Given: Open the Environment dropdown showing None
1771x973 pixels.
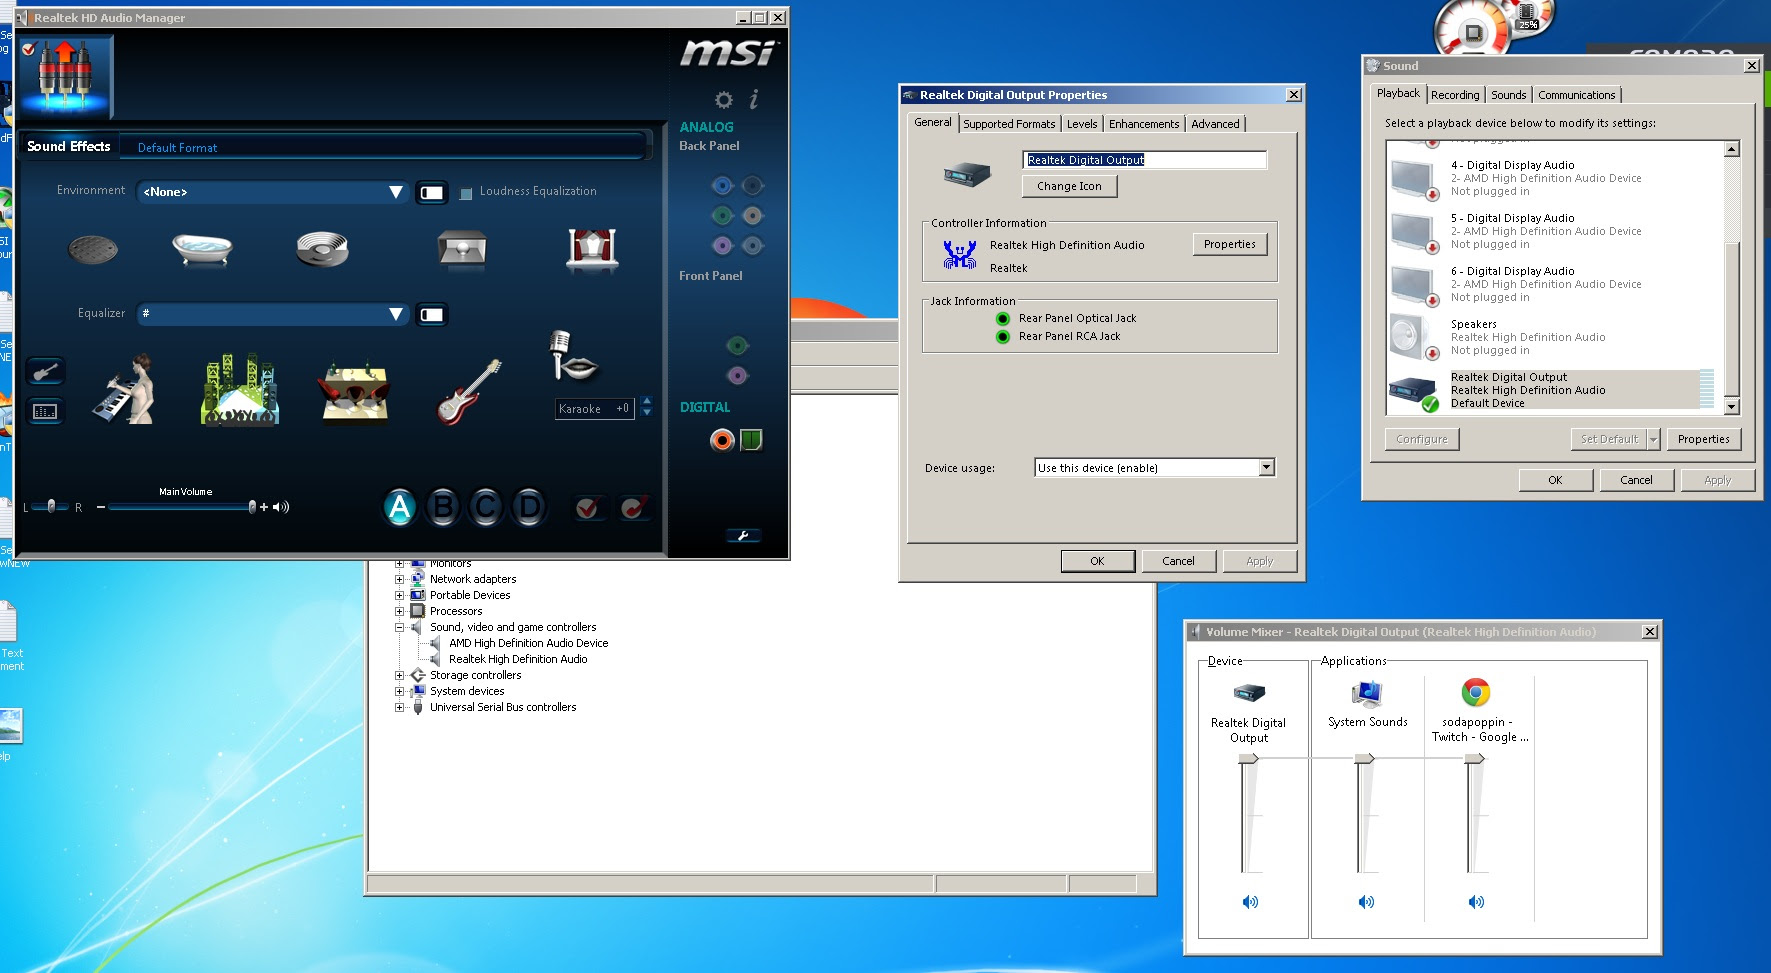Looking at the screenshot, I should point(273,191).
